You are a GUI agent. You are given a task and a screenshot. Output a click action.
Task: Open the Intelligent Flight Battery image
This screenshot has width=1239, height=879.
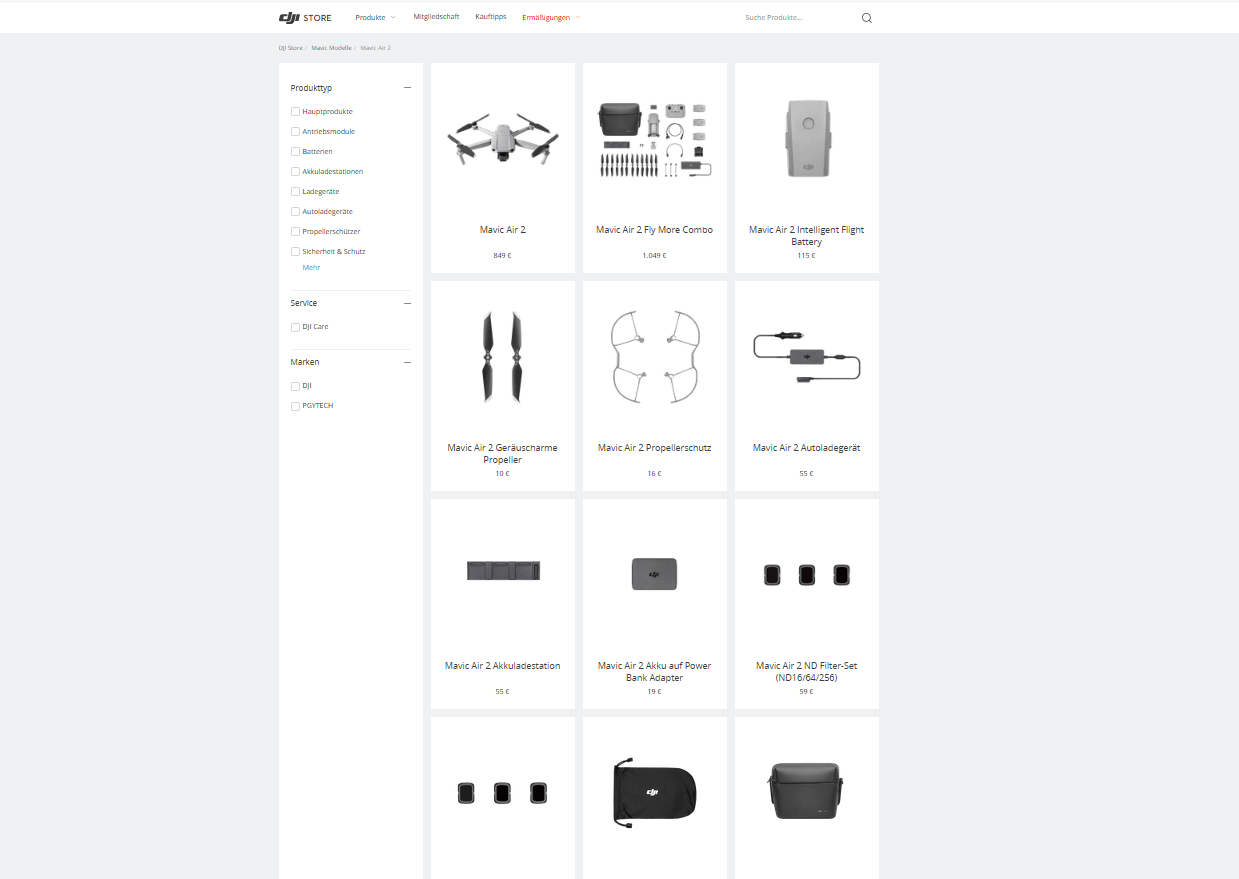pos(807,138)
